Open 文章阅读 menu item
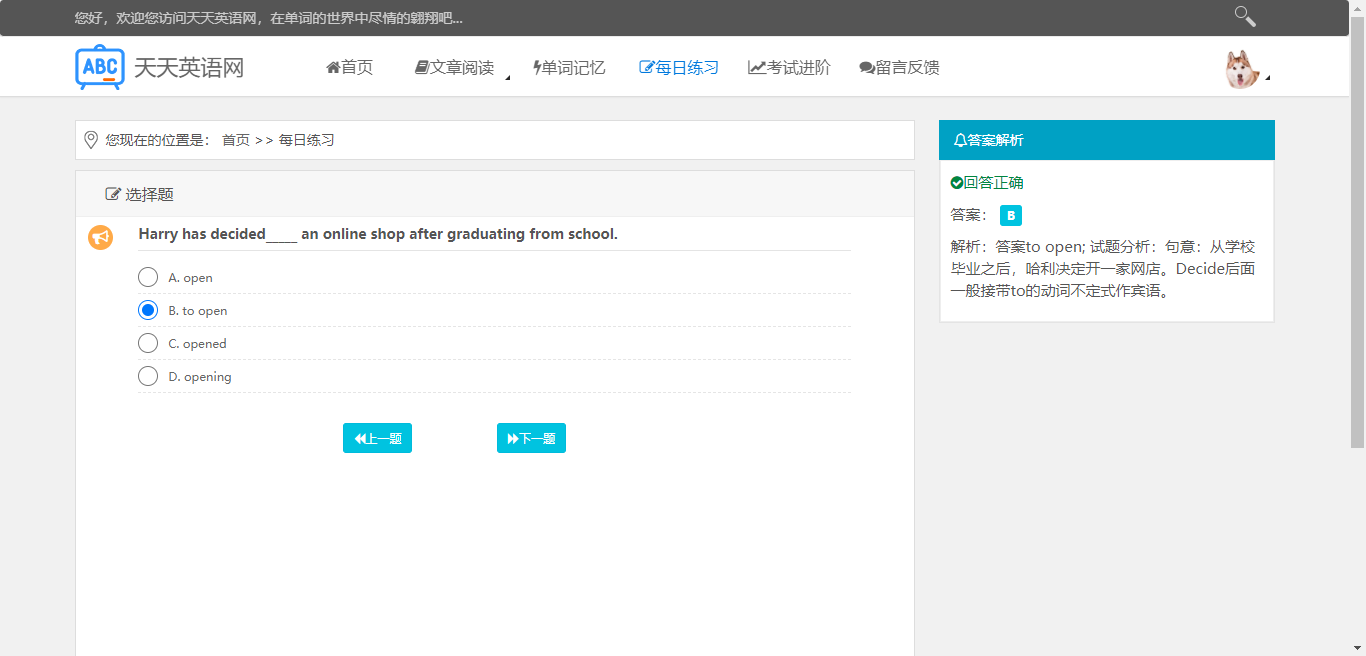This screenshot has width=1366, height=656. [455, 68]
